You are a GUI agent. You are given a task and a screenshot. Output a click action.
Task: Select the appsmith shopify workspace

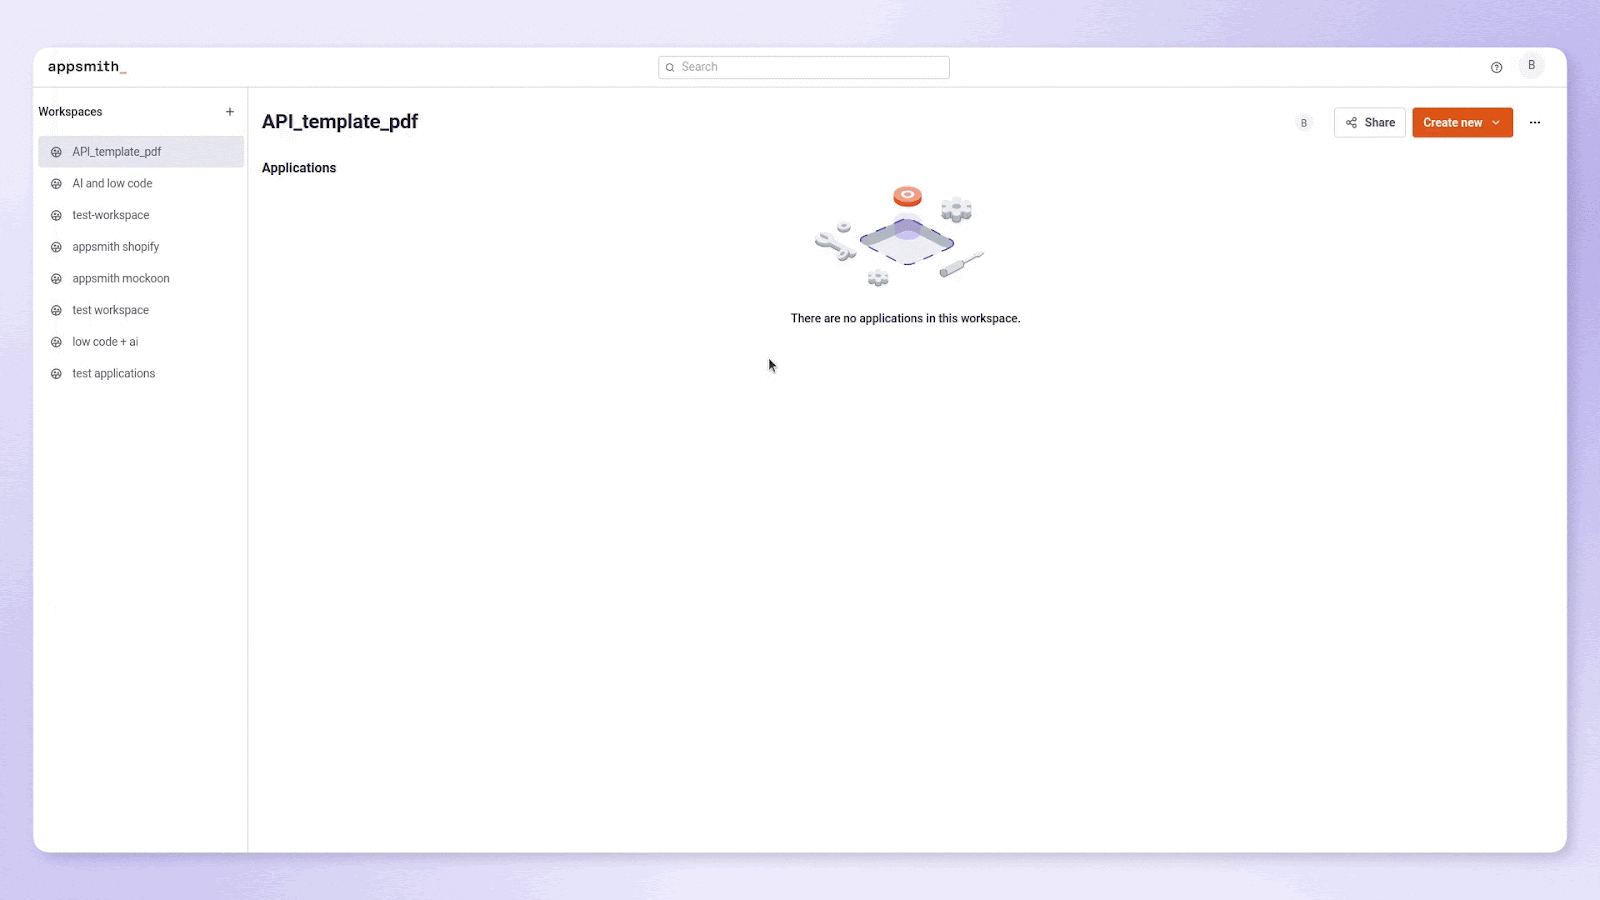click(x=115, y=246)
